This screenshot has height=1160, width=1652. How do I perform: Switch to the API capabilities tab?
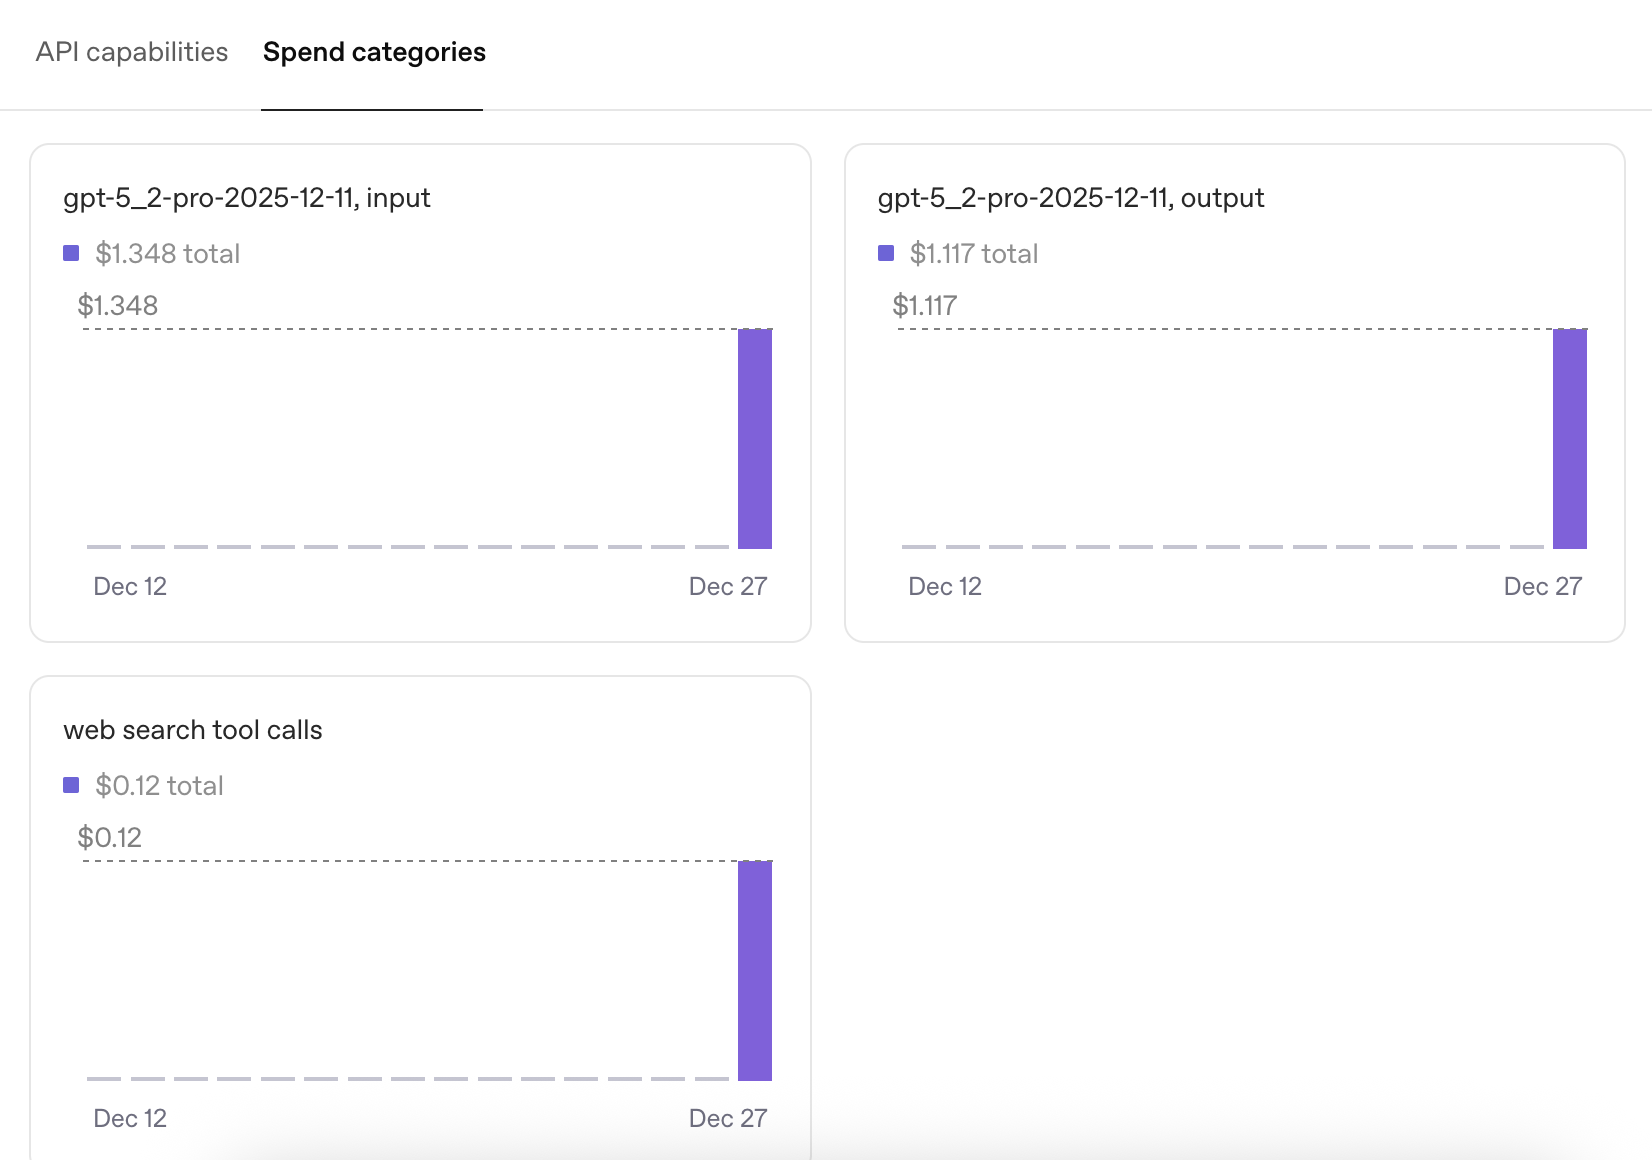tap(132, 52)
